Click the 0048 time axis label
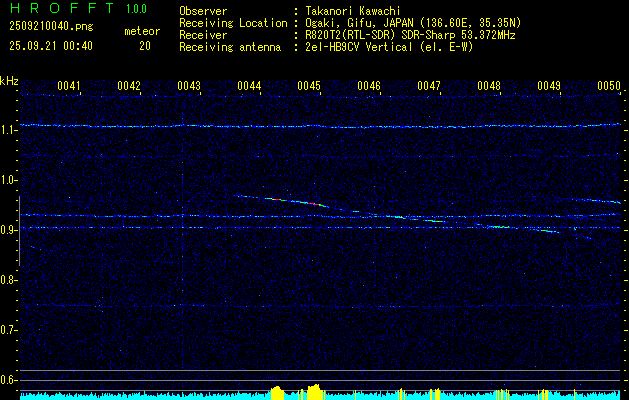Screen dimensions: 629x400 click(x=489, y=86)
